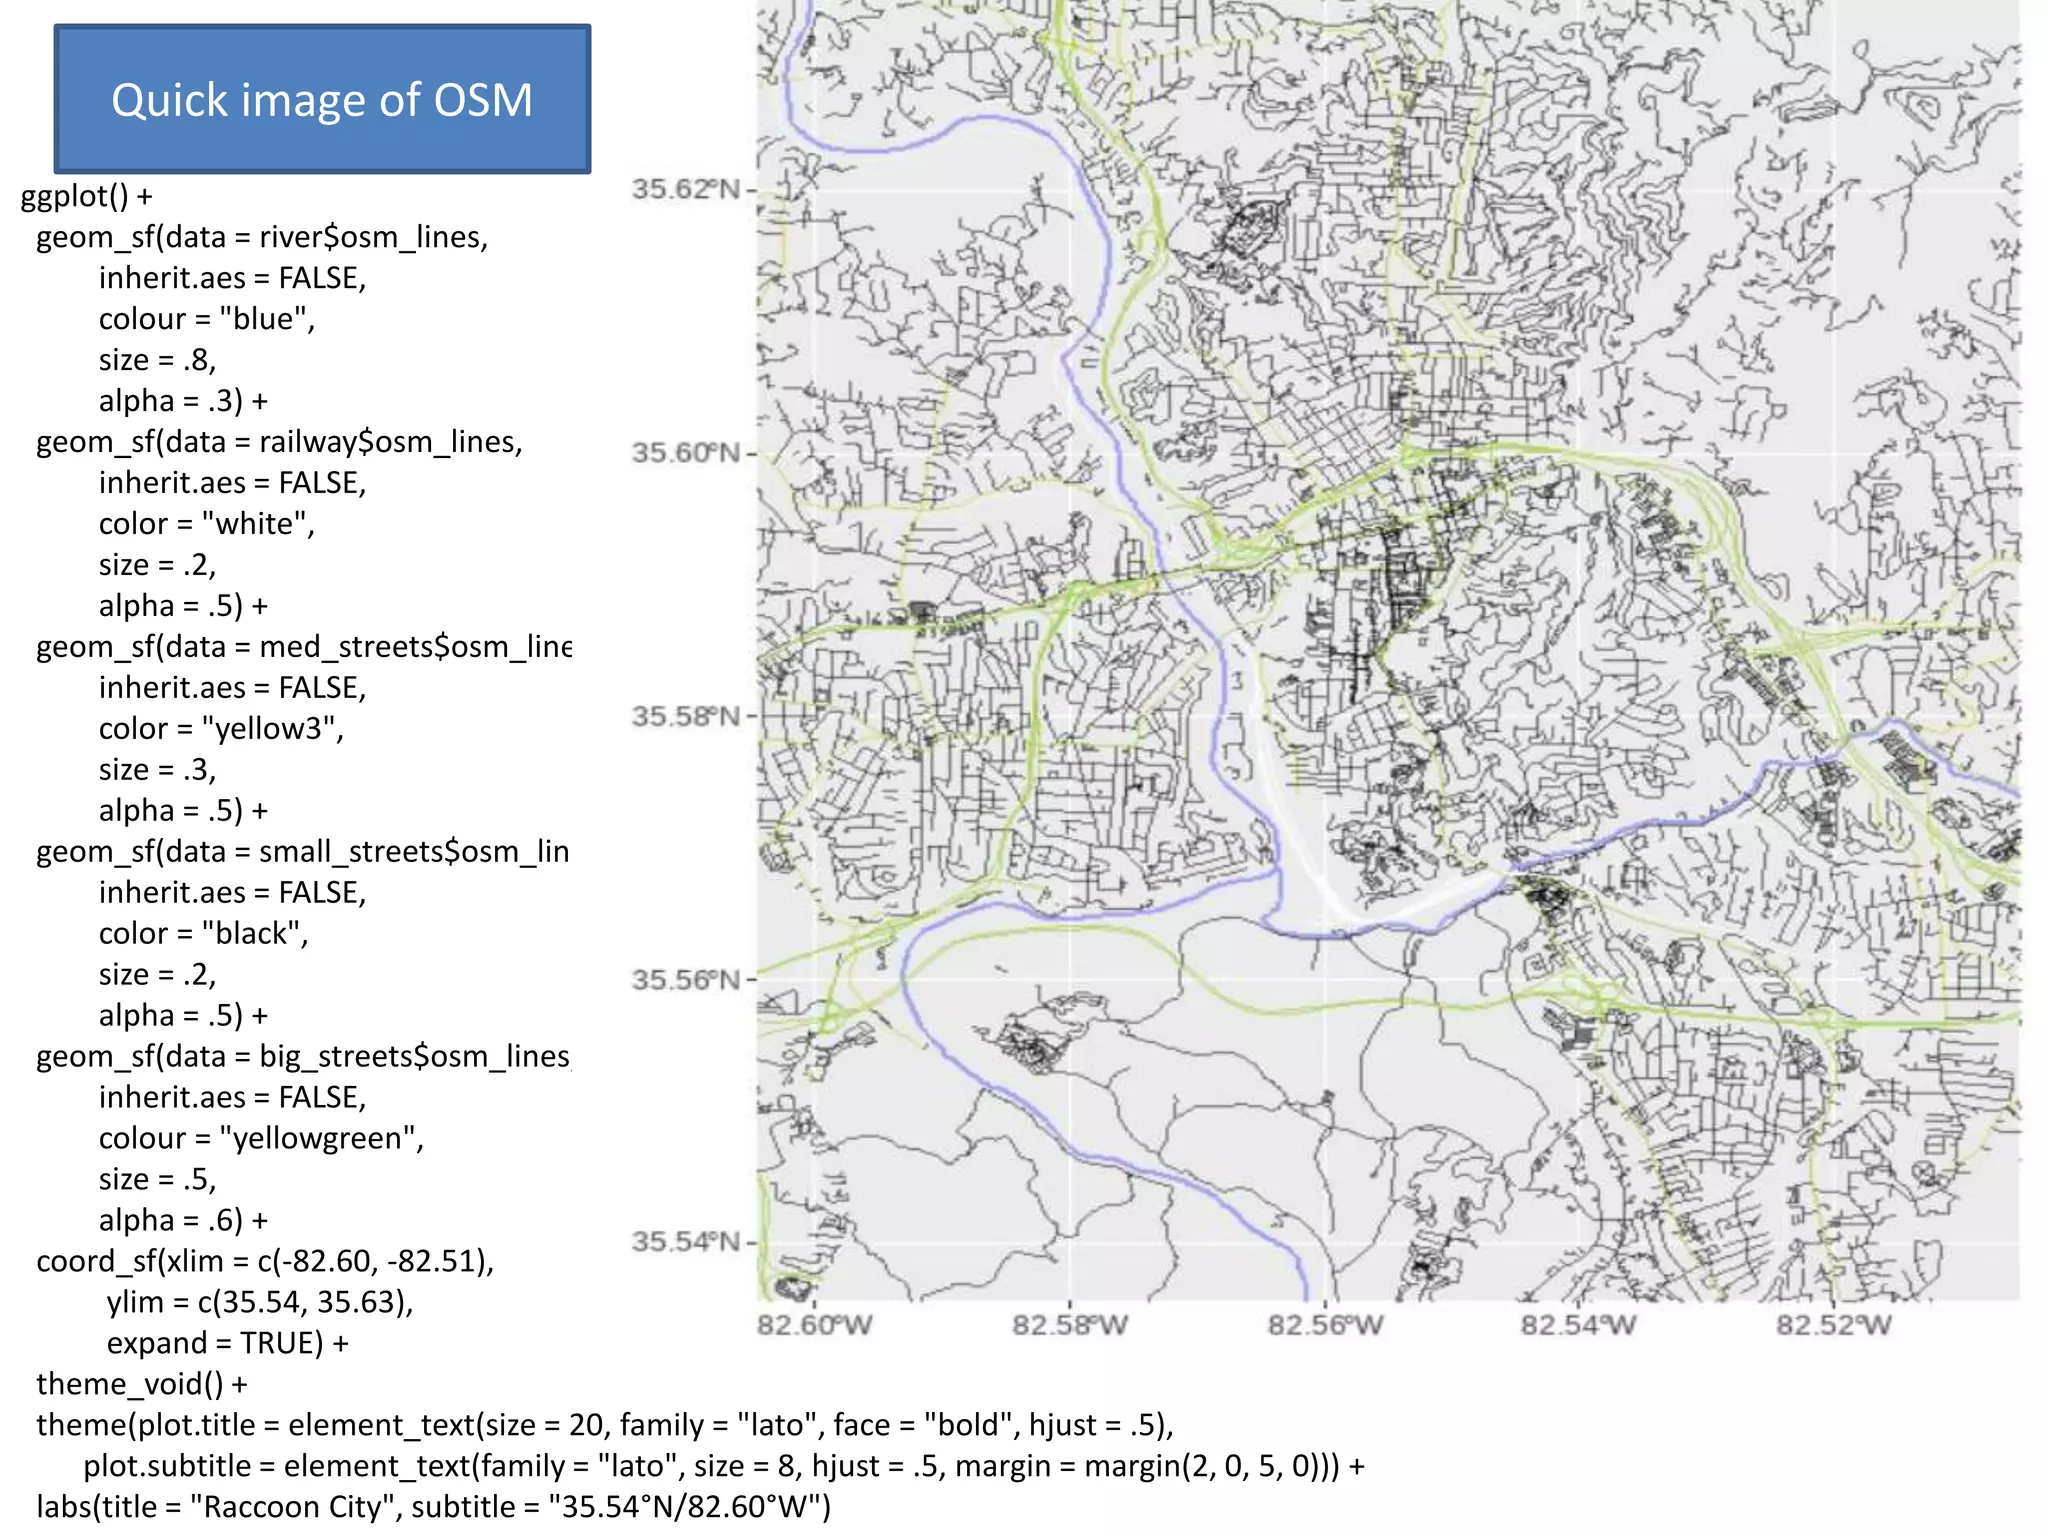Viewport: 2048px width, 1536px height.
Task: Click the river$osm_lines geom_sf code line
Action: [262, 237]
